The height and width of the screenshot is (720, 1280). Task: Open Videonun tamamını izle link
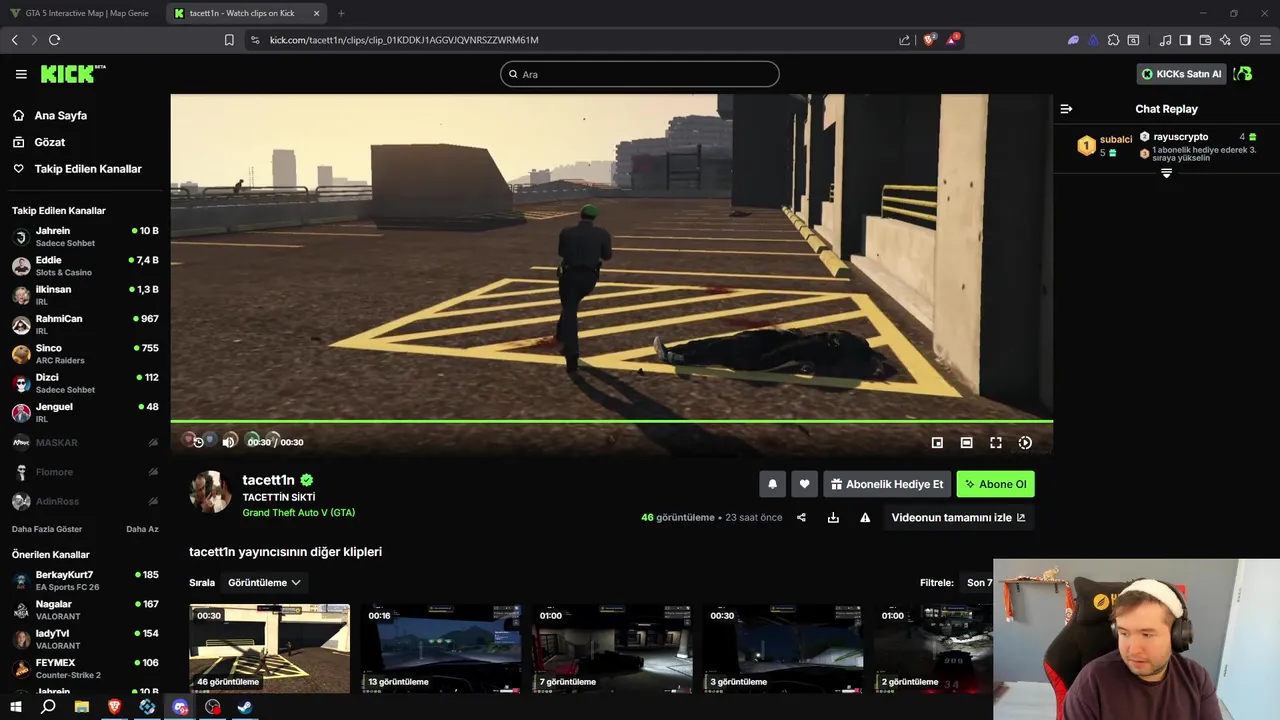958,517
